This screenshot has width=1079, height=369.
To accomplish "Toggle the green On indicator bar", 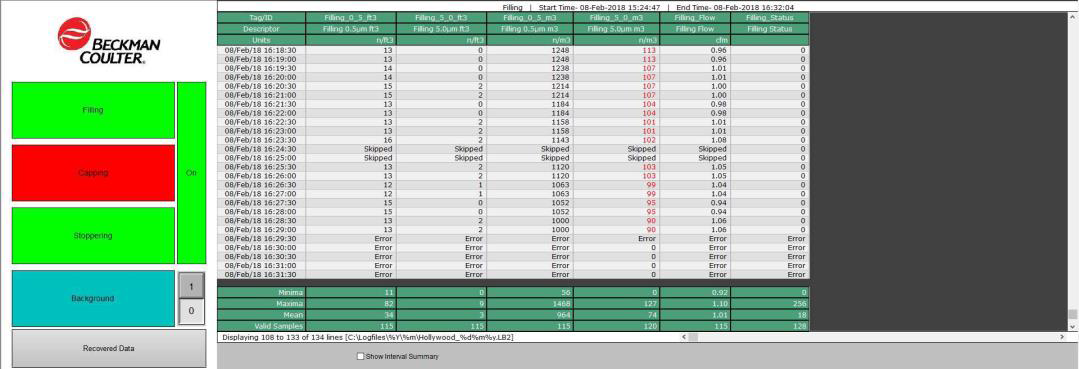I will (x=191, y=173).
